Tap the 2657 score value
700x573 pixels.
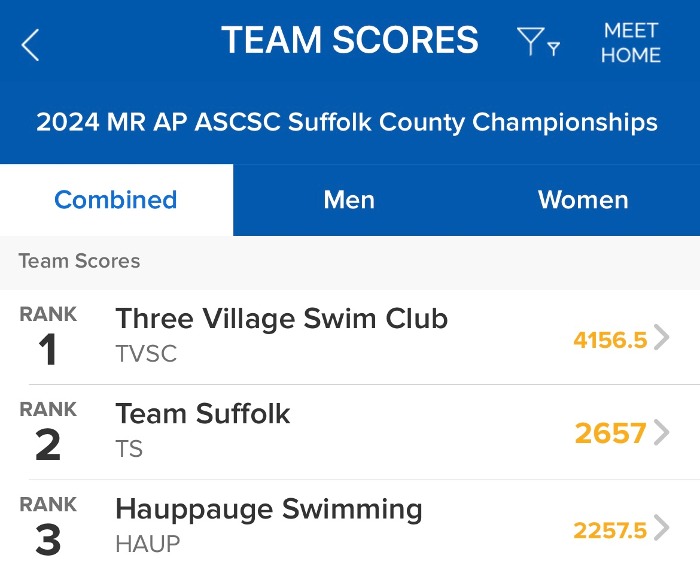tap(610, 433)
